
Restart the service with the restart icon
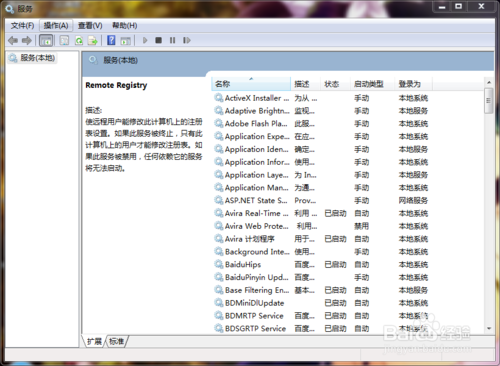(x=187, y=40)
